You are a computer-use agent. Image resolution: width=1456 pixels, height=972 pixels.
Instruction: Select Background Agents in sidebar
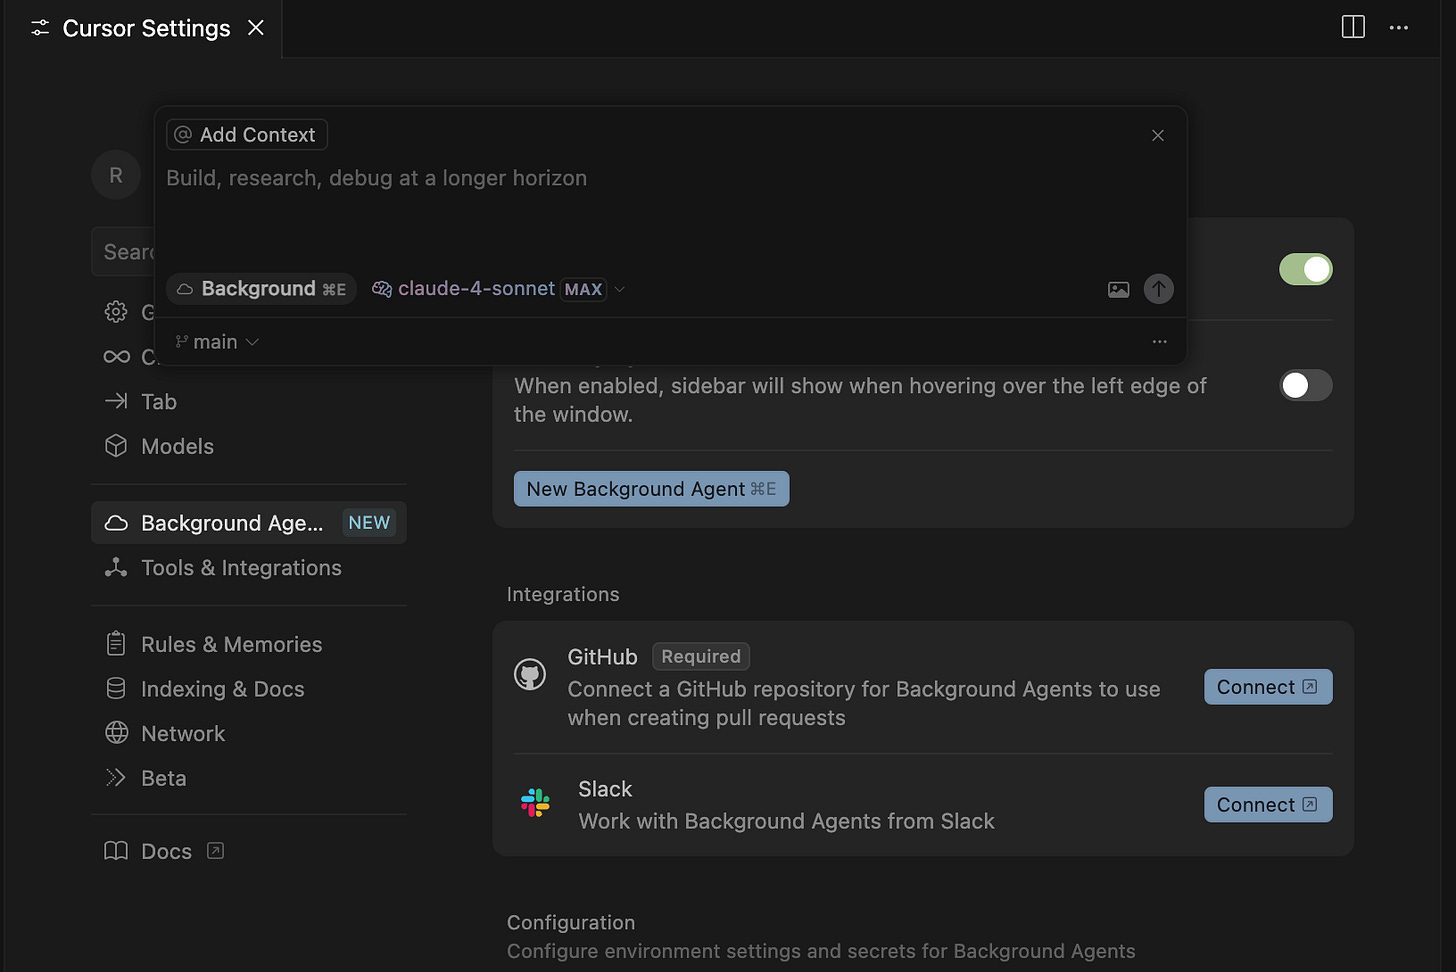pyautogui.click(x=249, y=523)
